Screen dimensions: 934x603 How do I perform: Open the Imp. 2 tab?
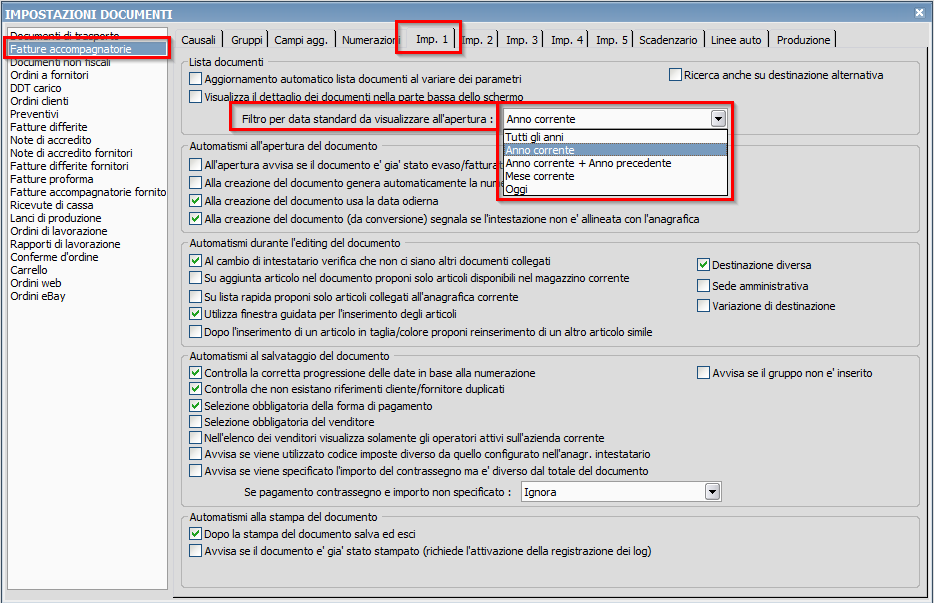[x=478, y=40]
